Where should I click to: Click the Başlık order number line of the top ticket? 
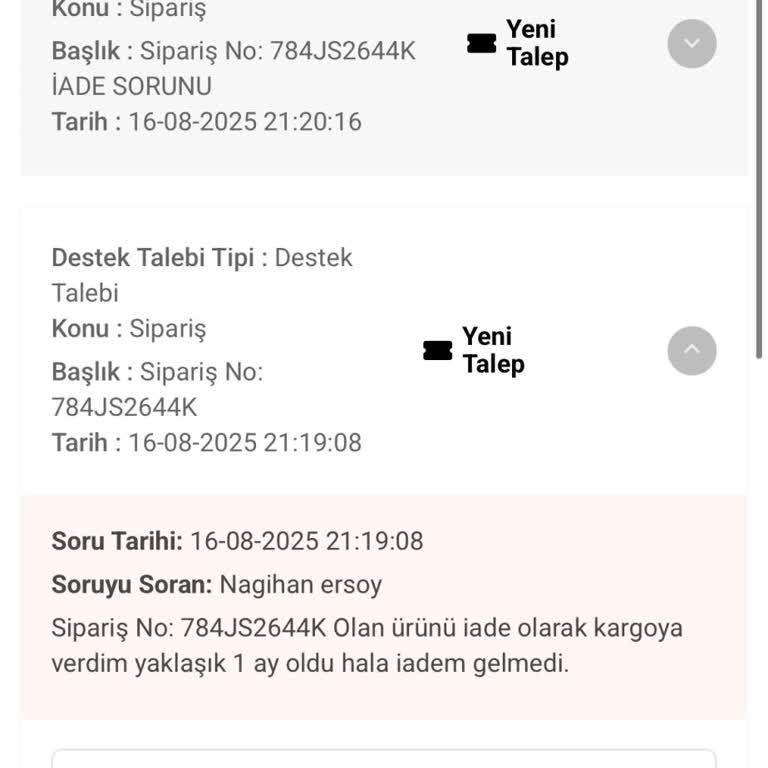(233, 50)
